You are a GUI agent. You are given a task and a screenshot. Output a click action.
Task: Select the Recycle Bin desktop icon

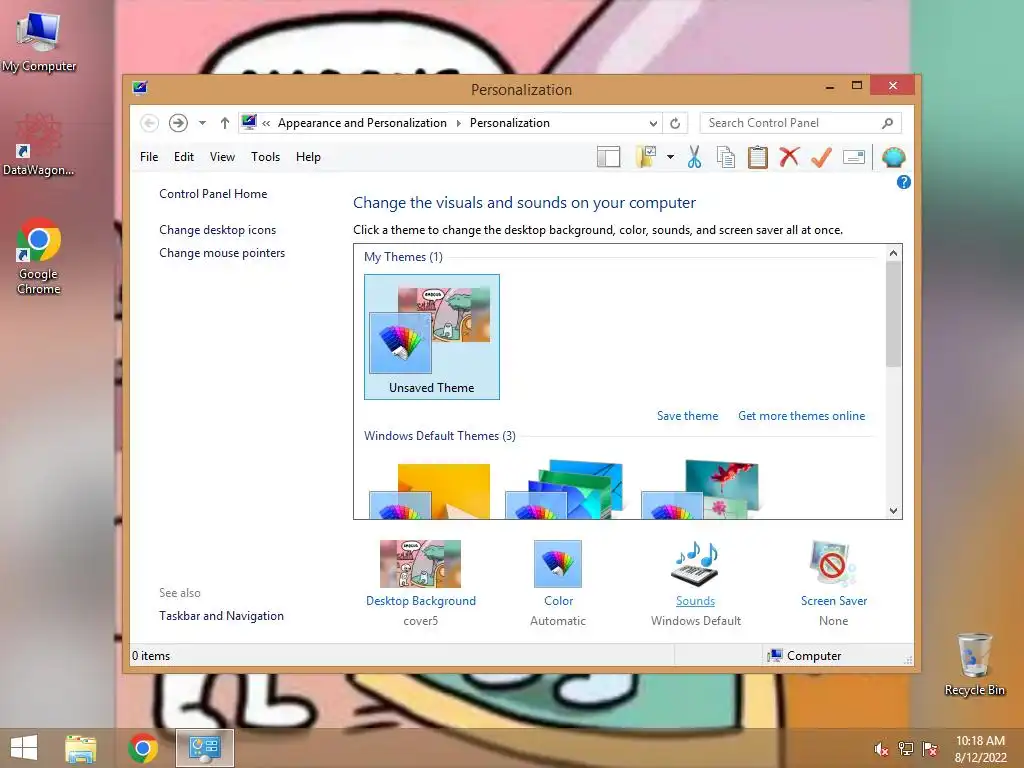[x=974, y=664]
